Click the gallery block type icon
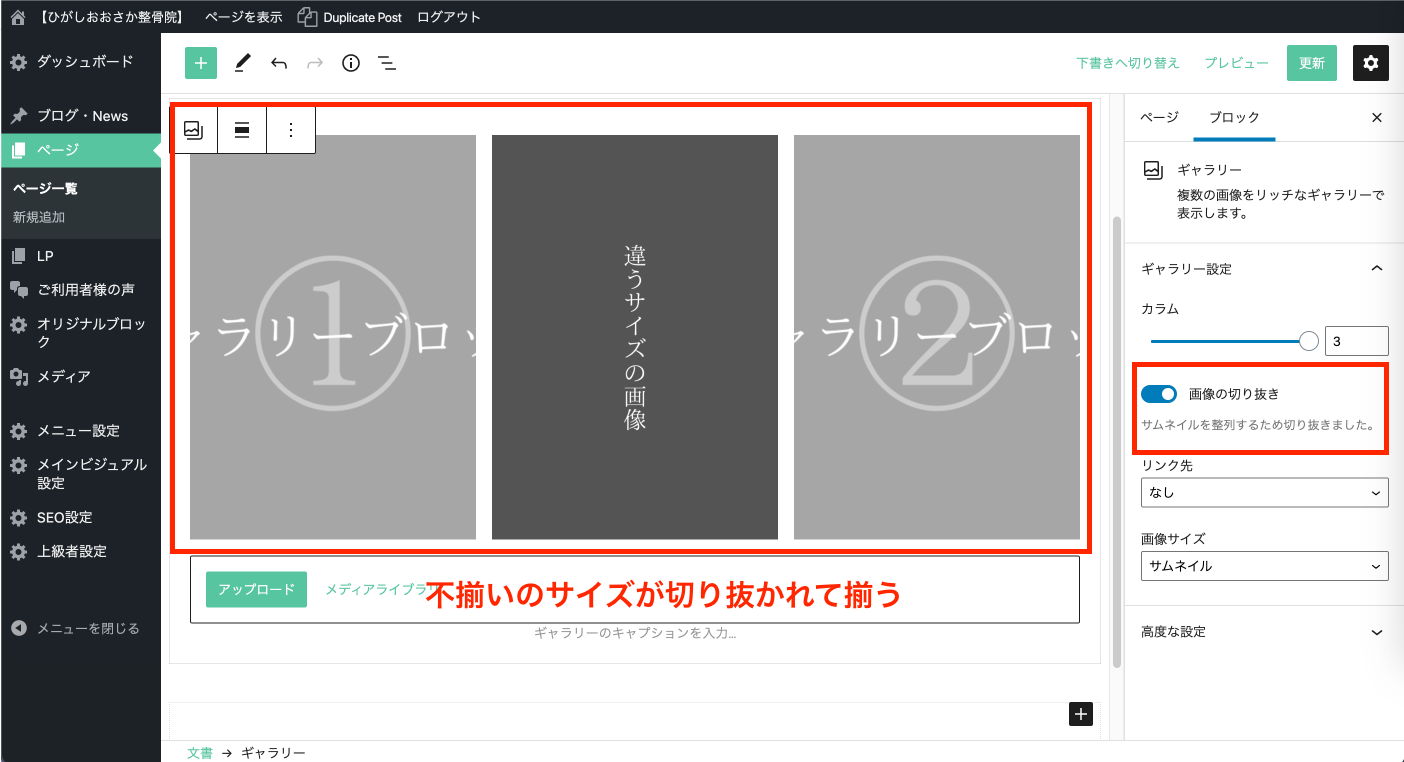Image resolution: width=1404 pixels, height=762 pixels. click(194, 130)
